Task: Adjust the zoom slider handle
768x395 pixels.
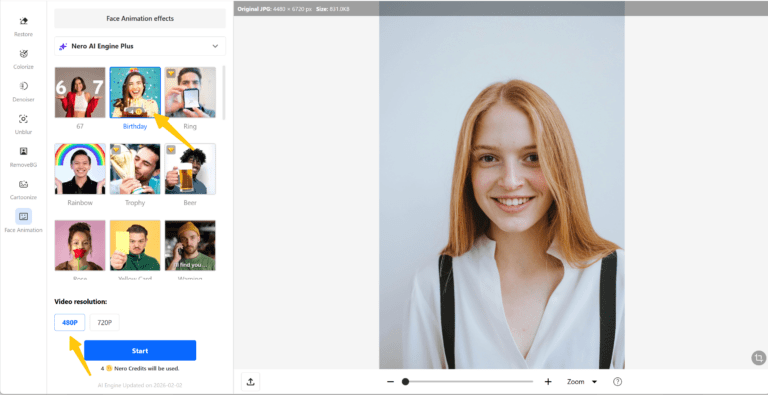Action: [x=405, y=382]
